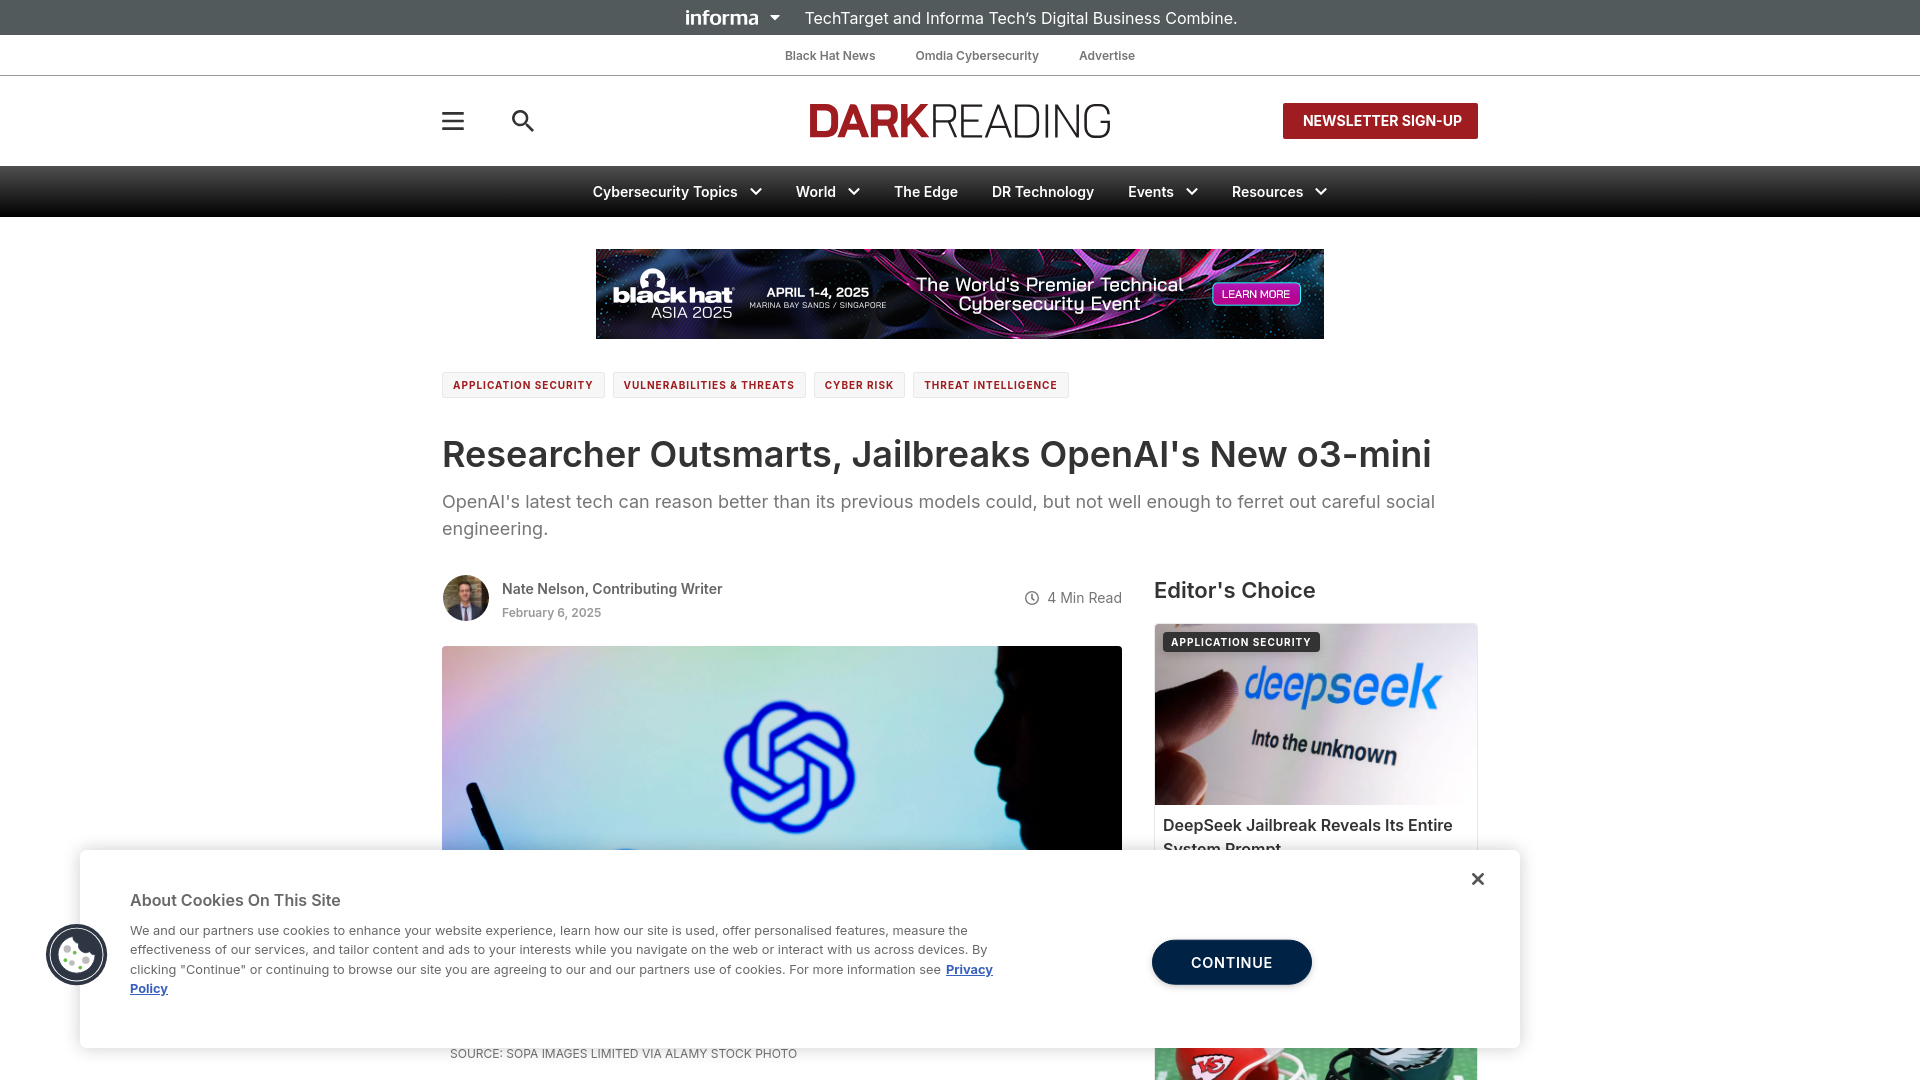Expand the World menu dropdown
The height and width of the screenshot is (1080, 1920).
click(853, 191)
